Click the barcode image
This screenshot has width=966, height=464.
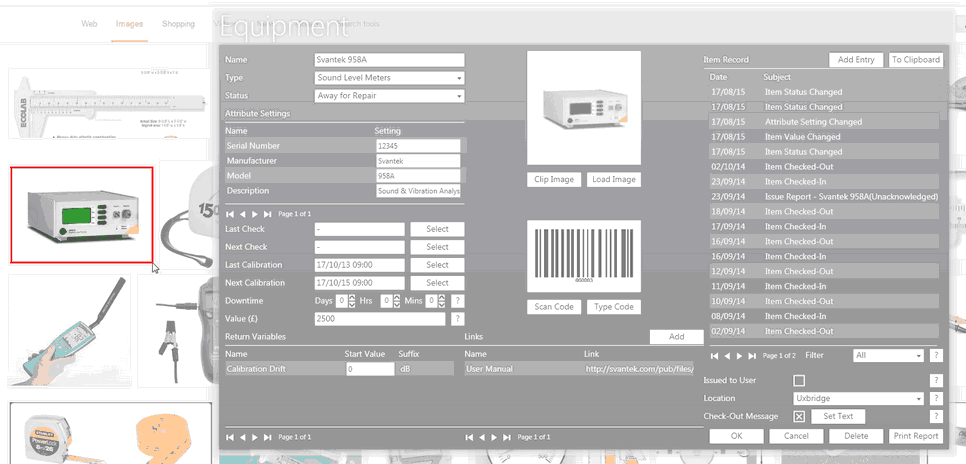(x=583, y=257)
